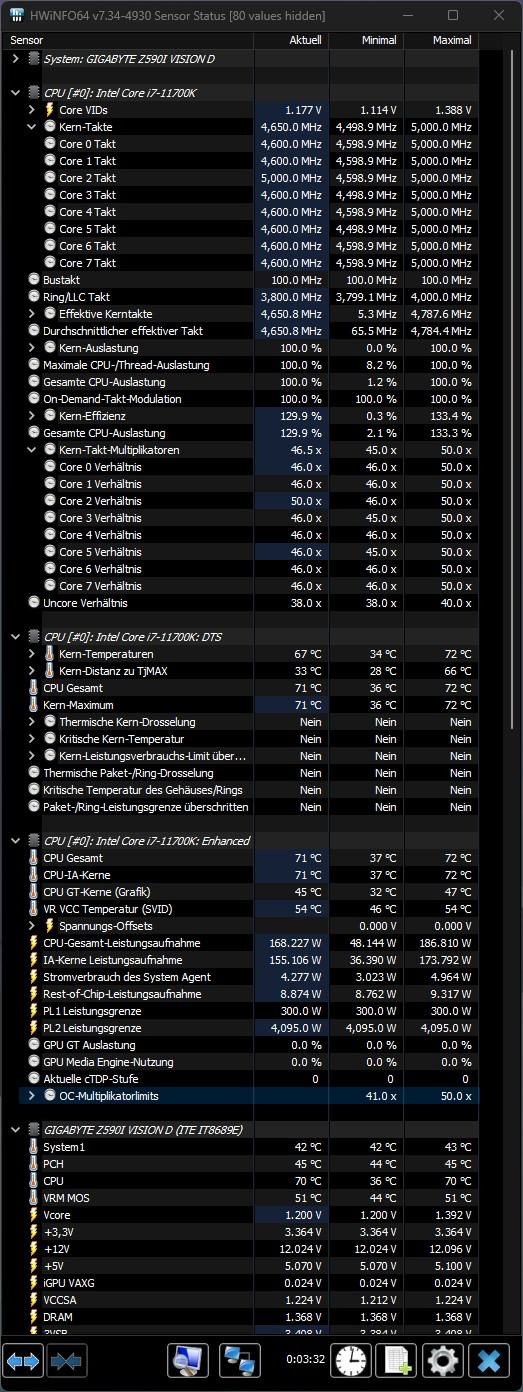The width and height of the screenshot is (523, 1392).
Task: Collapse CPU [#0] Intel Core i7-11700K group
Action: (15, 93)
